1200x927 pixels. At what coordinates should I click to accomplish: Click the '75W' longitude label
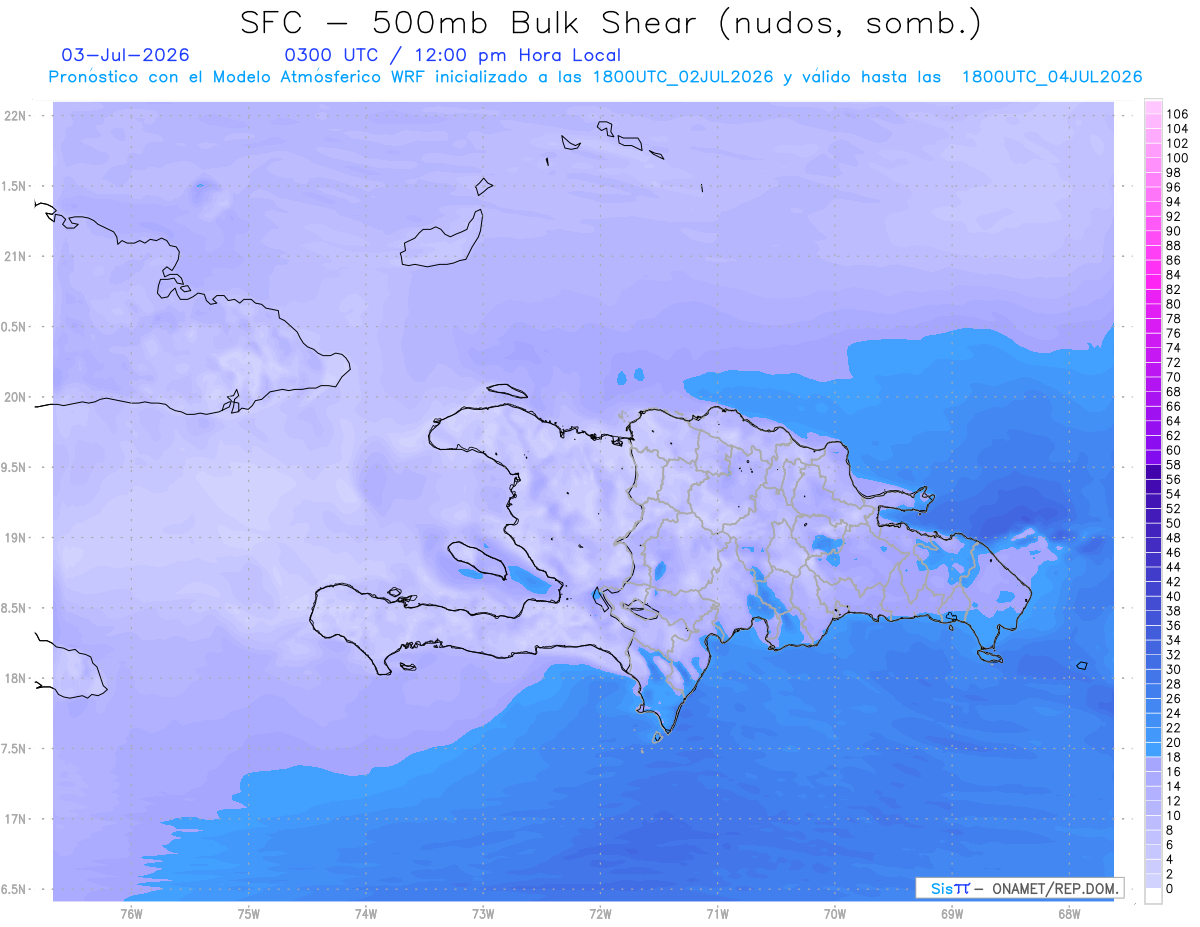249,914
